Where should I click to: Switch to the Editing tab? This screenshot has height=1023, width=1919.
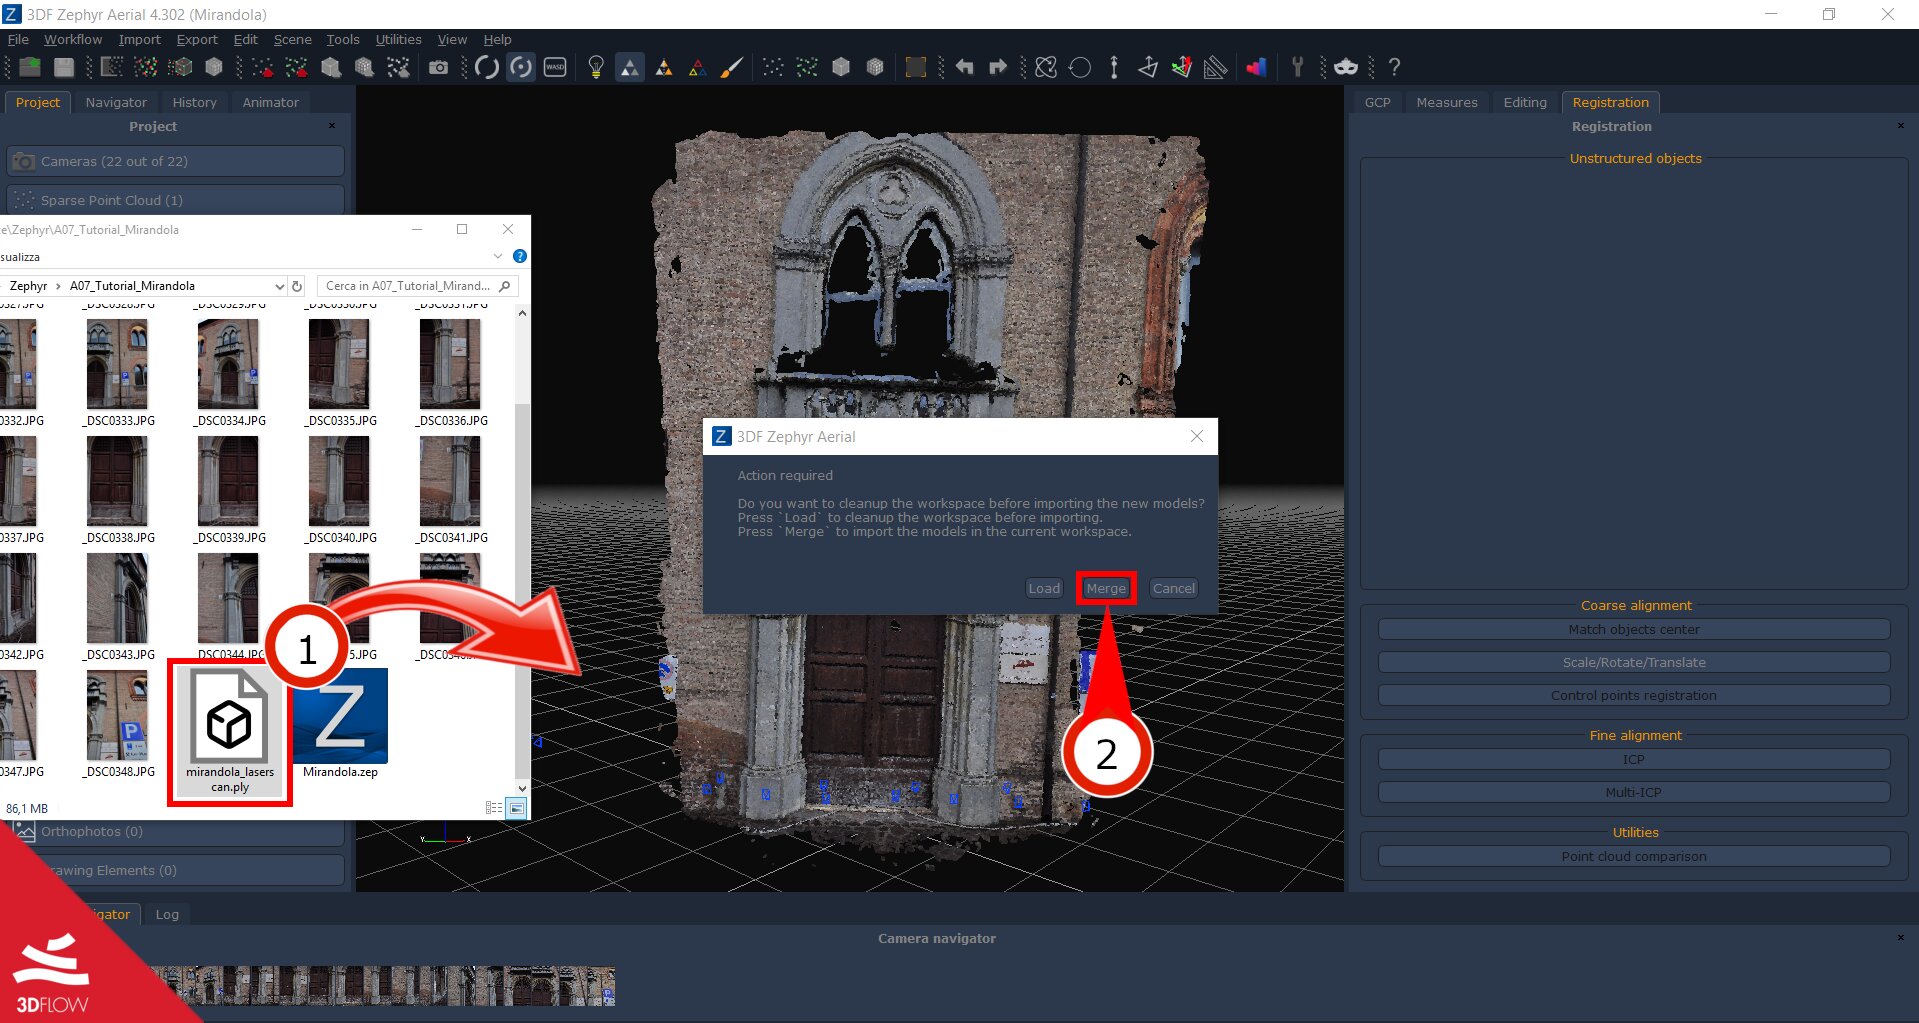[x=1524, y=102]
